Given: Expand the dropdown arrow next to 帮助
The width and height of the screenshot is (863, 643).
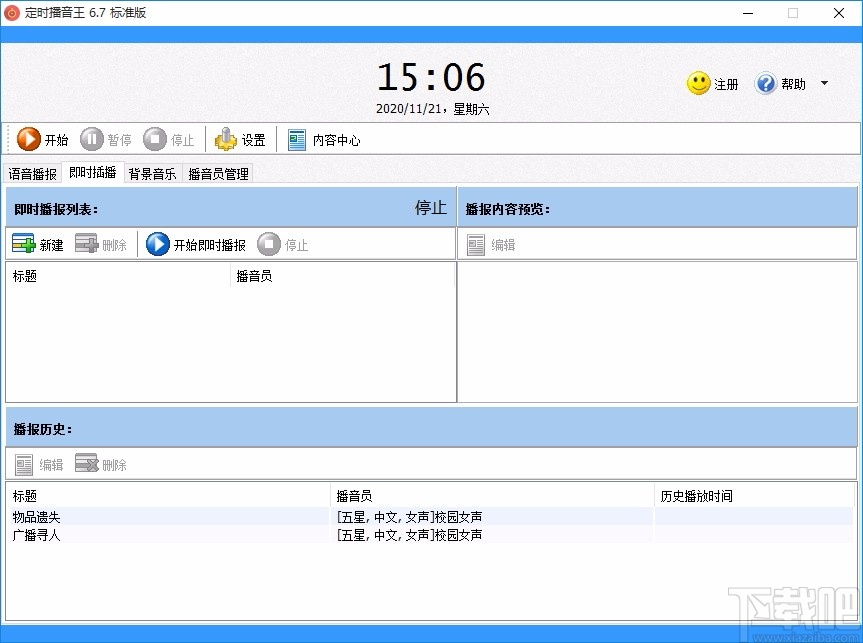Looking at the screenshot, I should pos(822,84).
